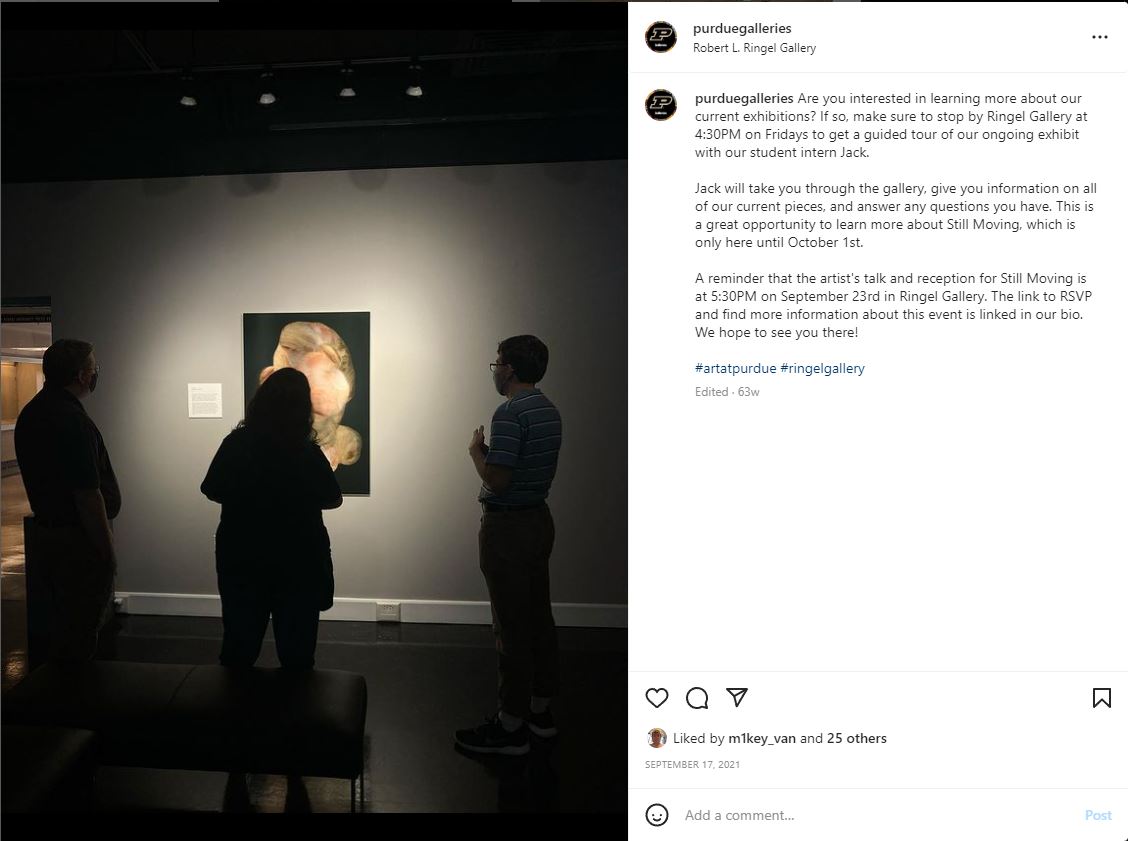Click the September 17, 2021 date

pyautogui.click(x=692, y=765)
